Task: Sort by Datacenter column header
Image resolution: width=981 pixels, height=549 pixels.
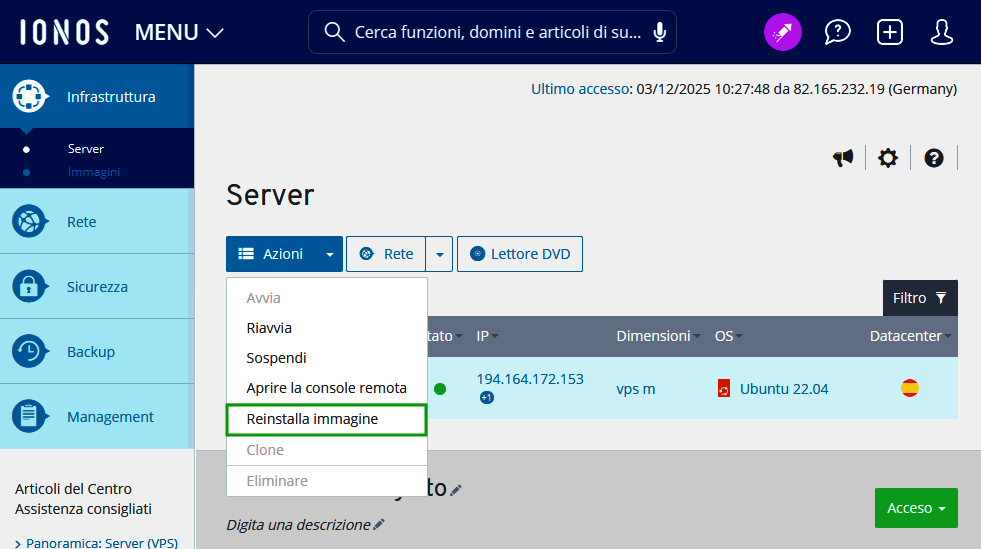Action: 910,336
